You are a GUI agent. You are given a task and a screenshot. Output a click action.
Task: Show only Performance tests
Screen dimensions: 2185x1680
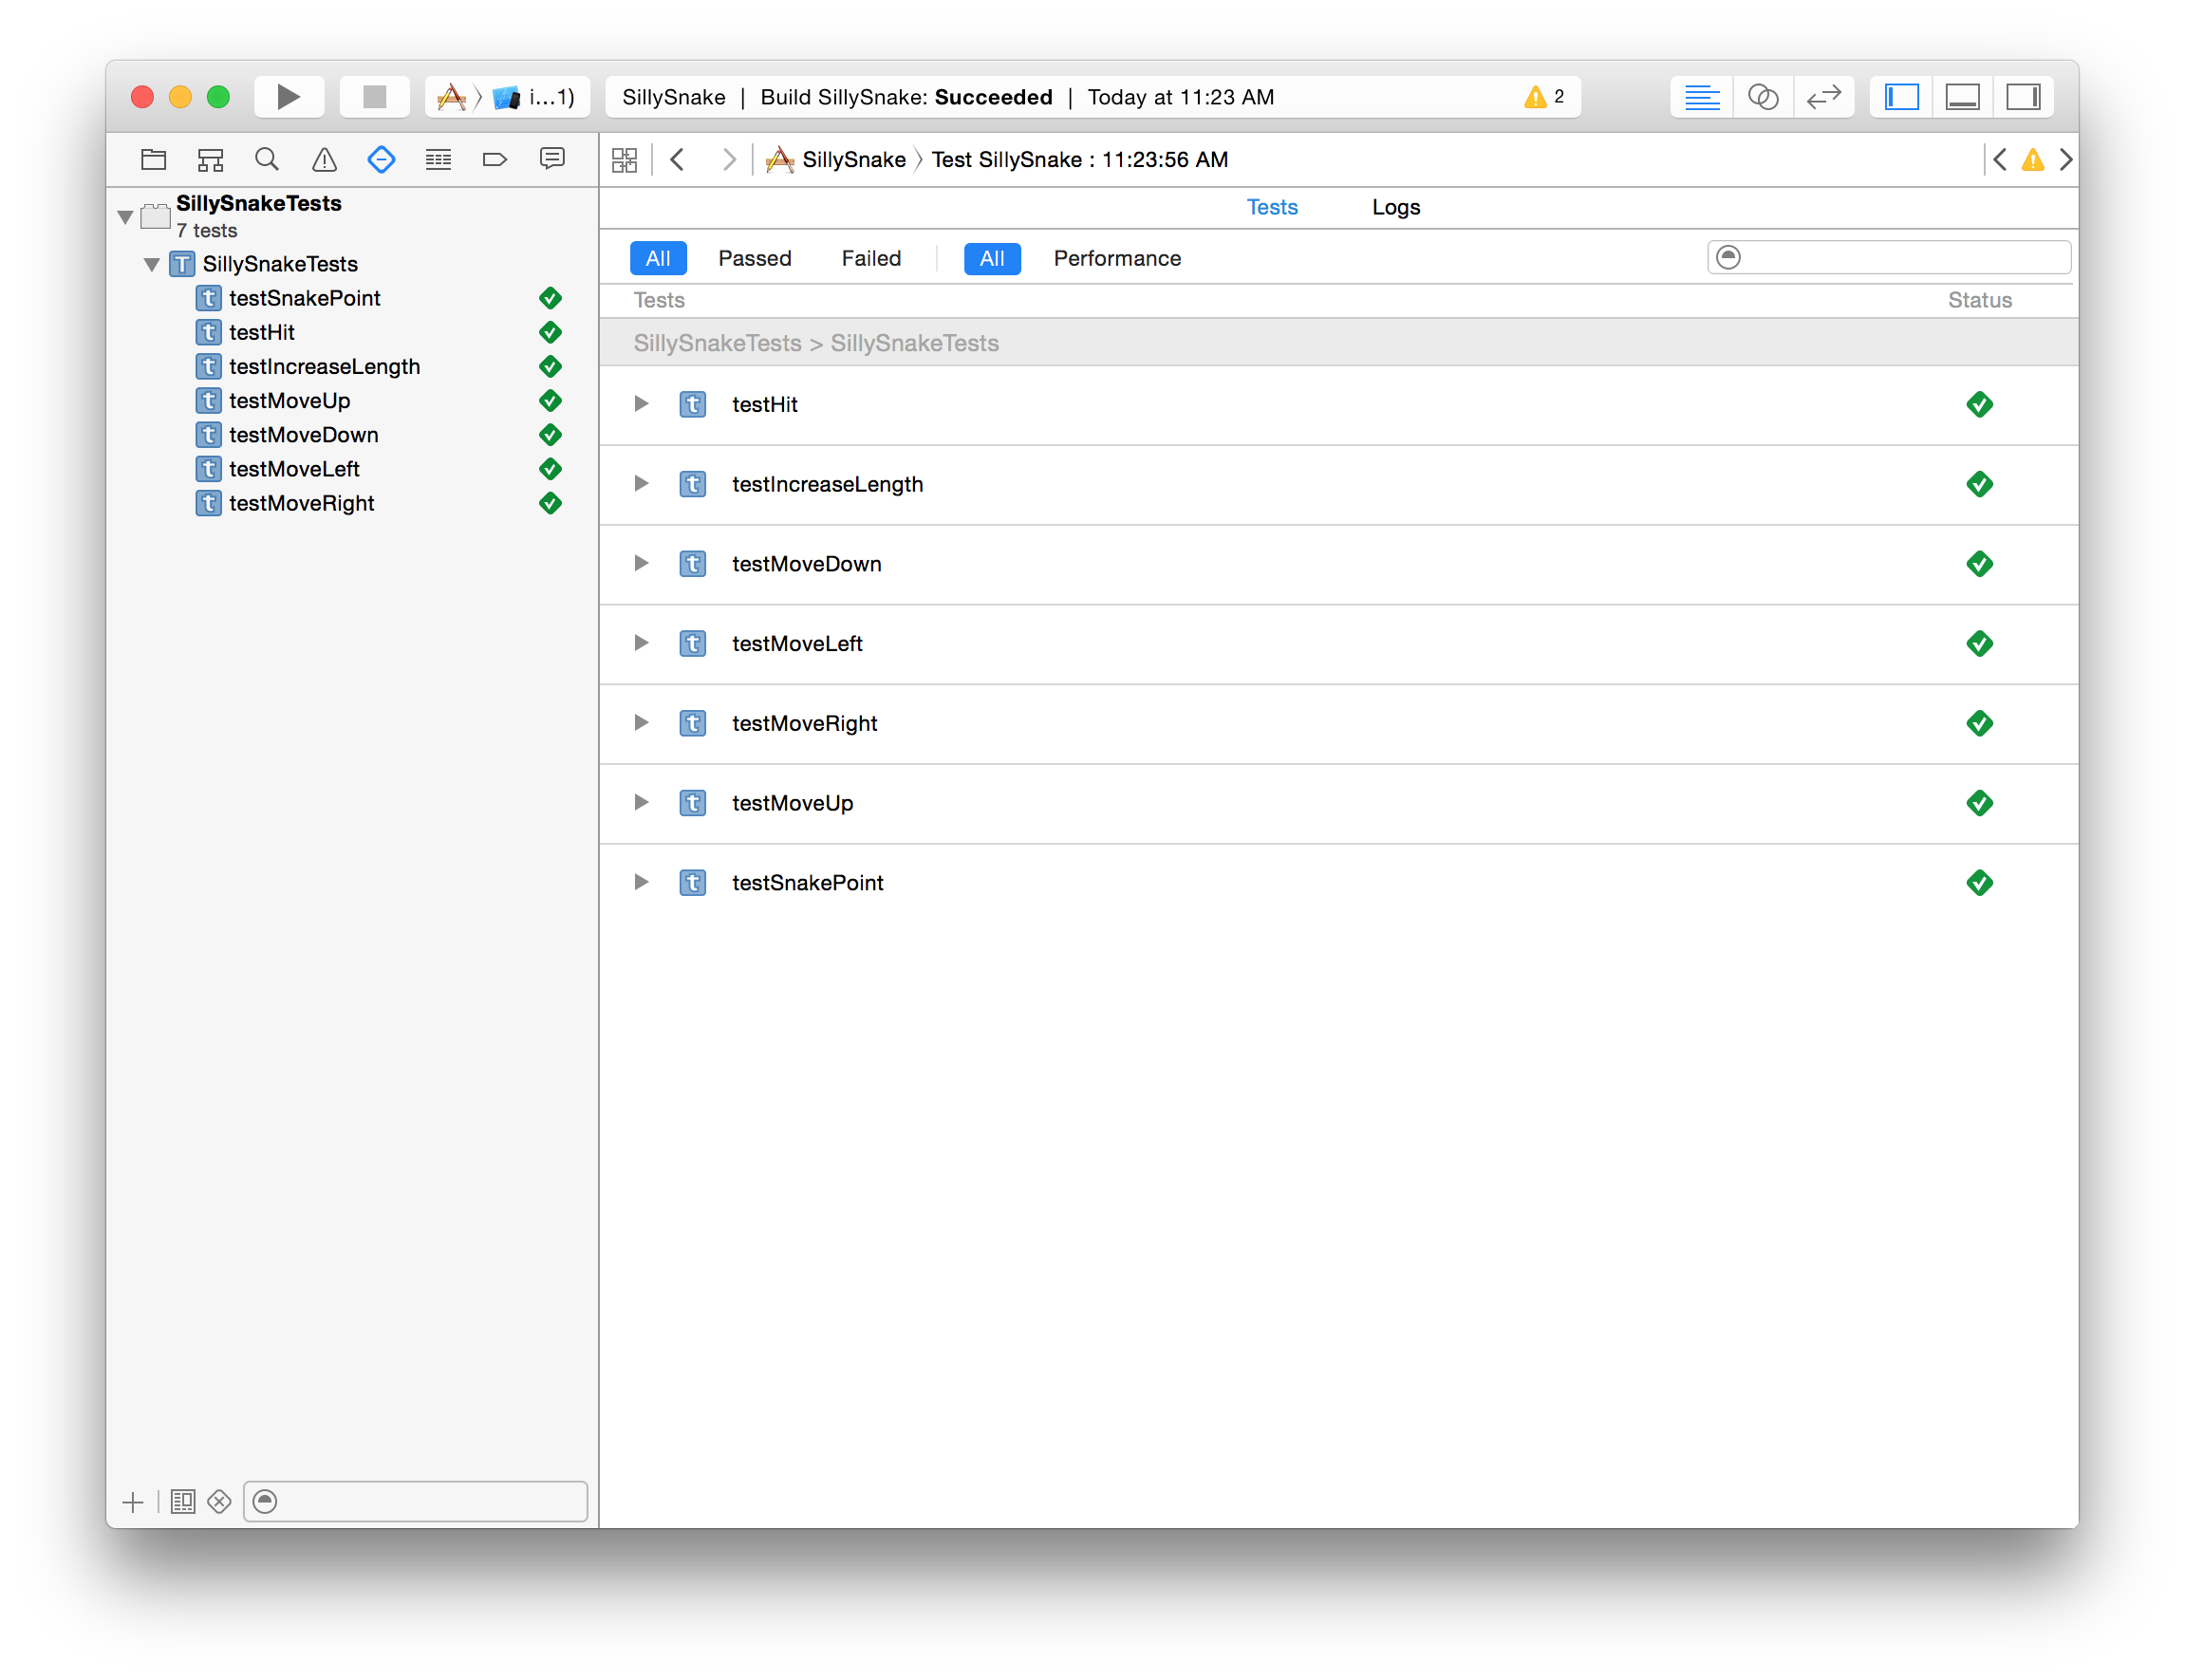(x=1116, y=258)
